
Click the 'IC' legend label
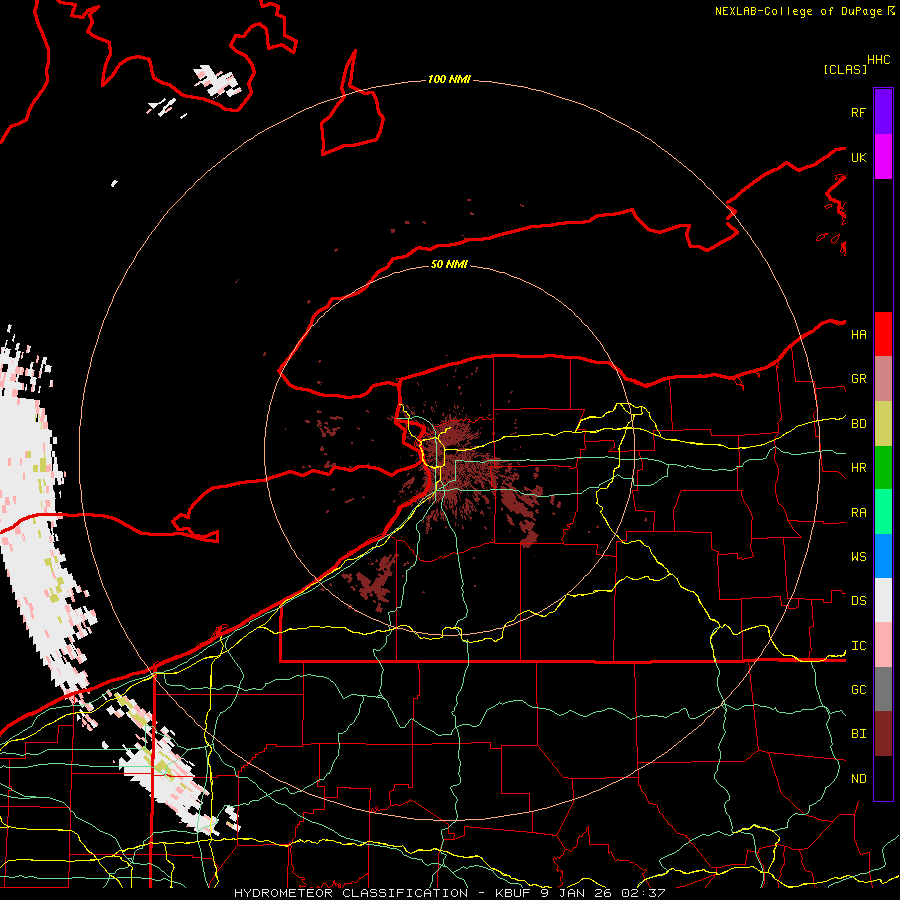pyautogui.click(x=858, y=646)
